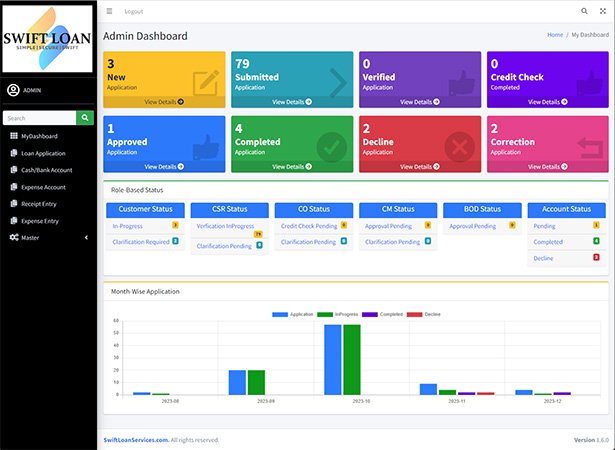Viewport: 615px width, 450px height.
Task: Type in the sidebar Search field
Action: [x=39, y=118]
